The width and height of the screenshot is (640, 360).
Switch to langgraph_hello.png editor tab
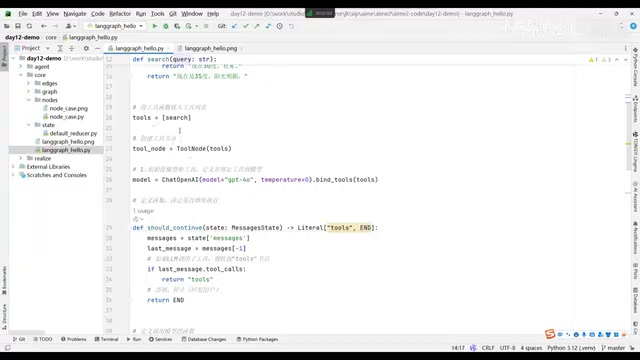pos(210,48)
